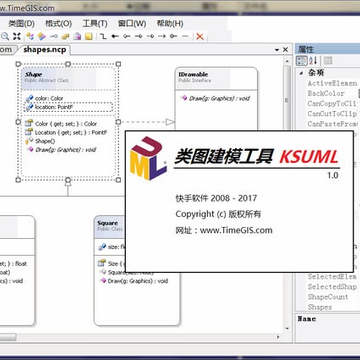Click the horizontal scrollbar right arrow

[279, 337]
